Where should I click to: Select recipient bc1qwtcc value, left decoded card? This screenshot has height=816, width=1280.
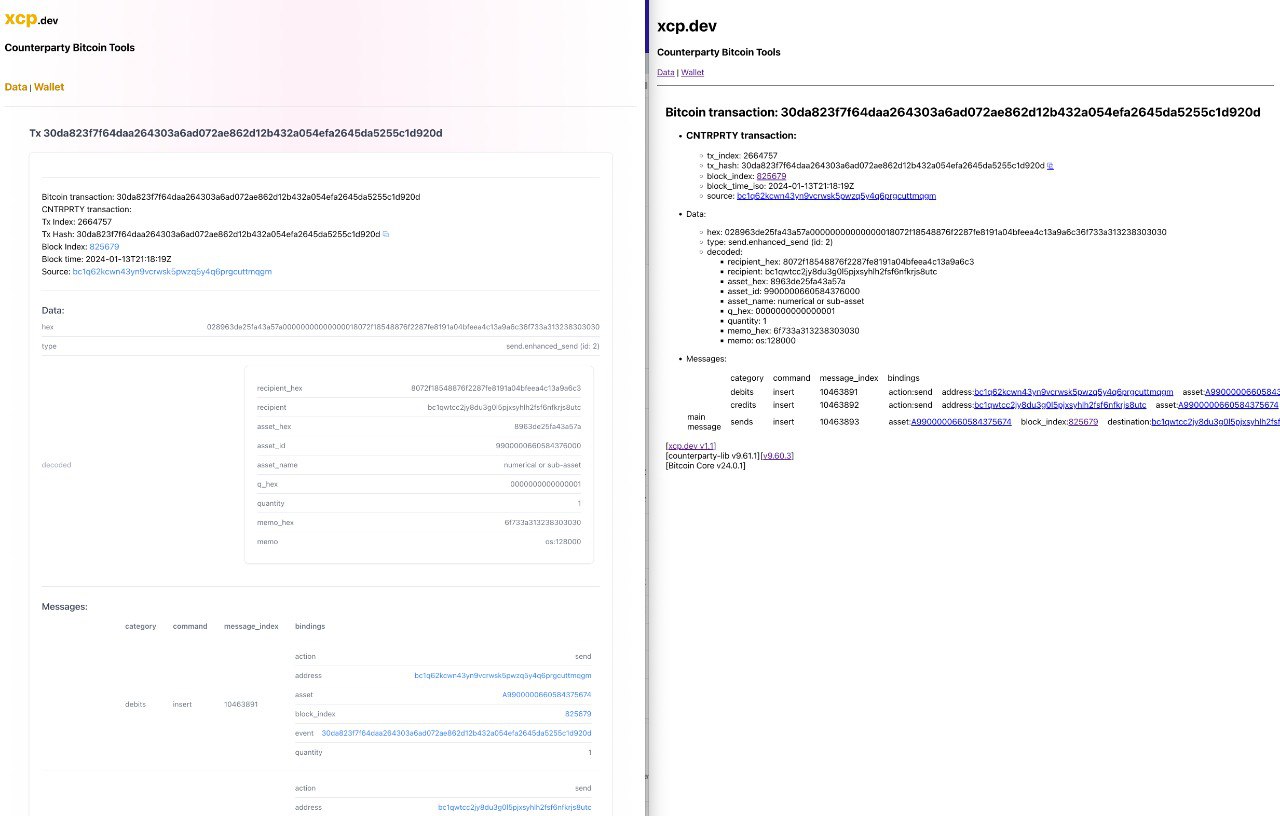(504, 407)
